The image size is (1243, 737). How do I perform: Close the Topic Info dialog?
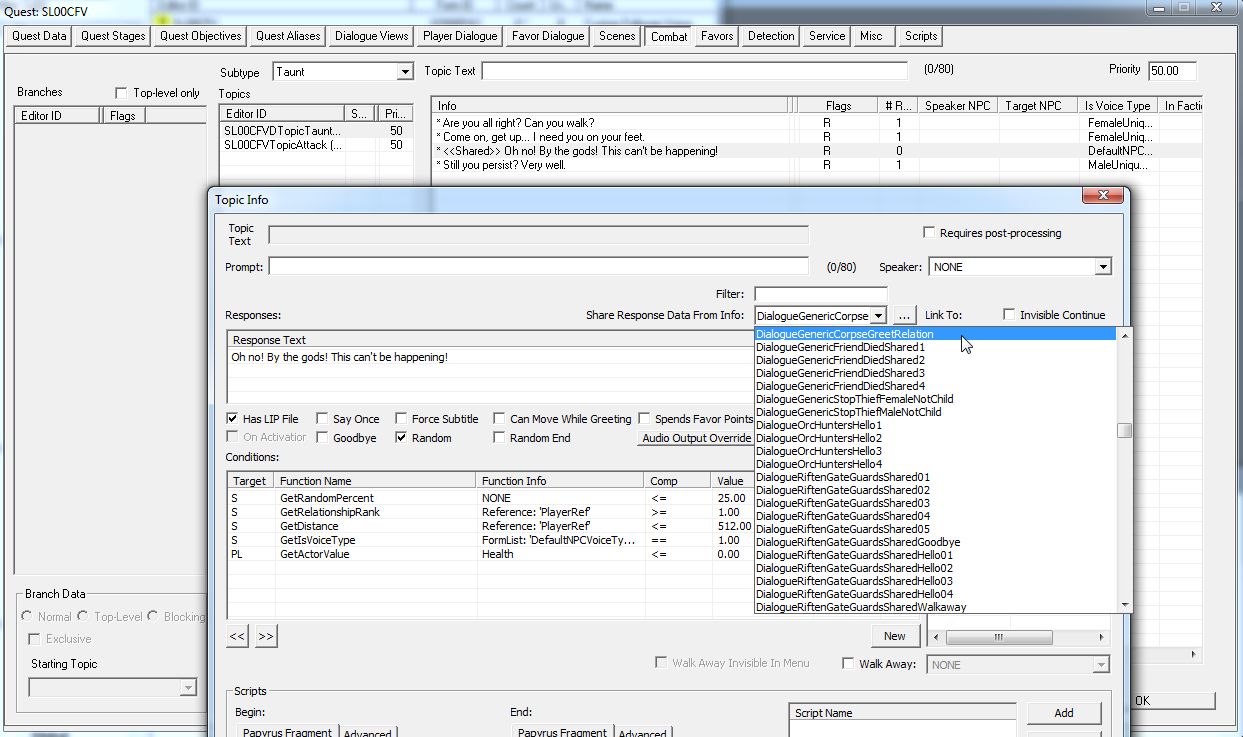click(1103, 196)
